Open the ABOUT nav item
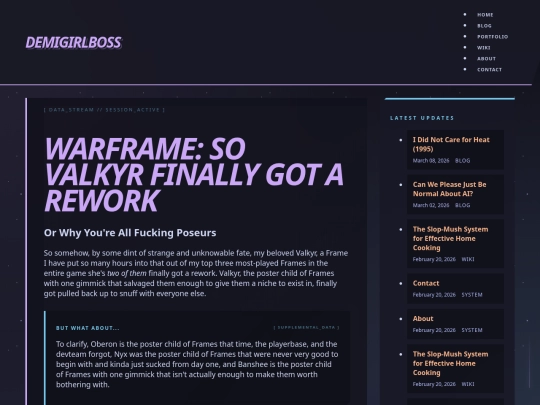Viewport: 540px width, 405px height. [486, 59]
